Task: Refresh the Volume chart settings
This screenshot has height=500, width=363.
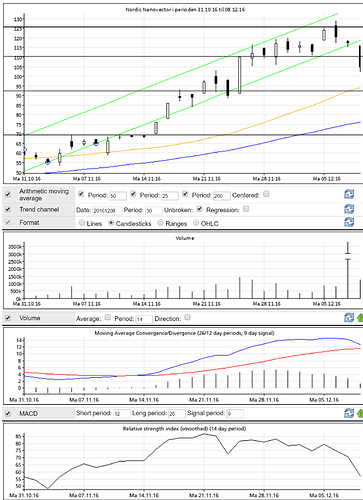Action: coord(349,317)
